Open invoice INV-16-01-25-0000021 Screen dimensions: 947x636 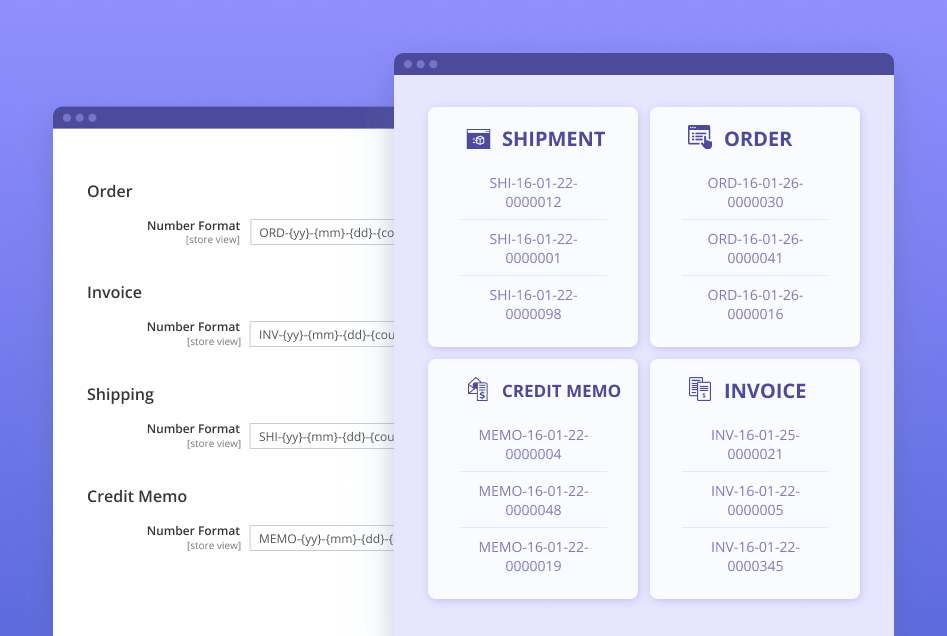click(x=756, y=445)
